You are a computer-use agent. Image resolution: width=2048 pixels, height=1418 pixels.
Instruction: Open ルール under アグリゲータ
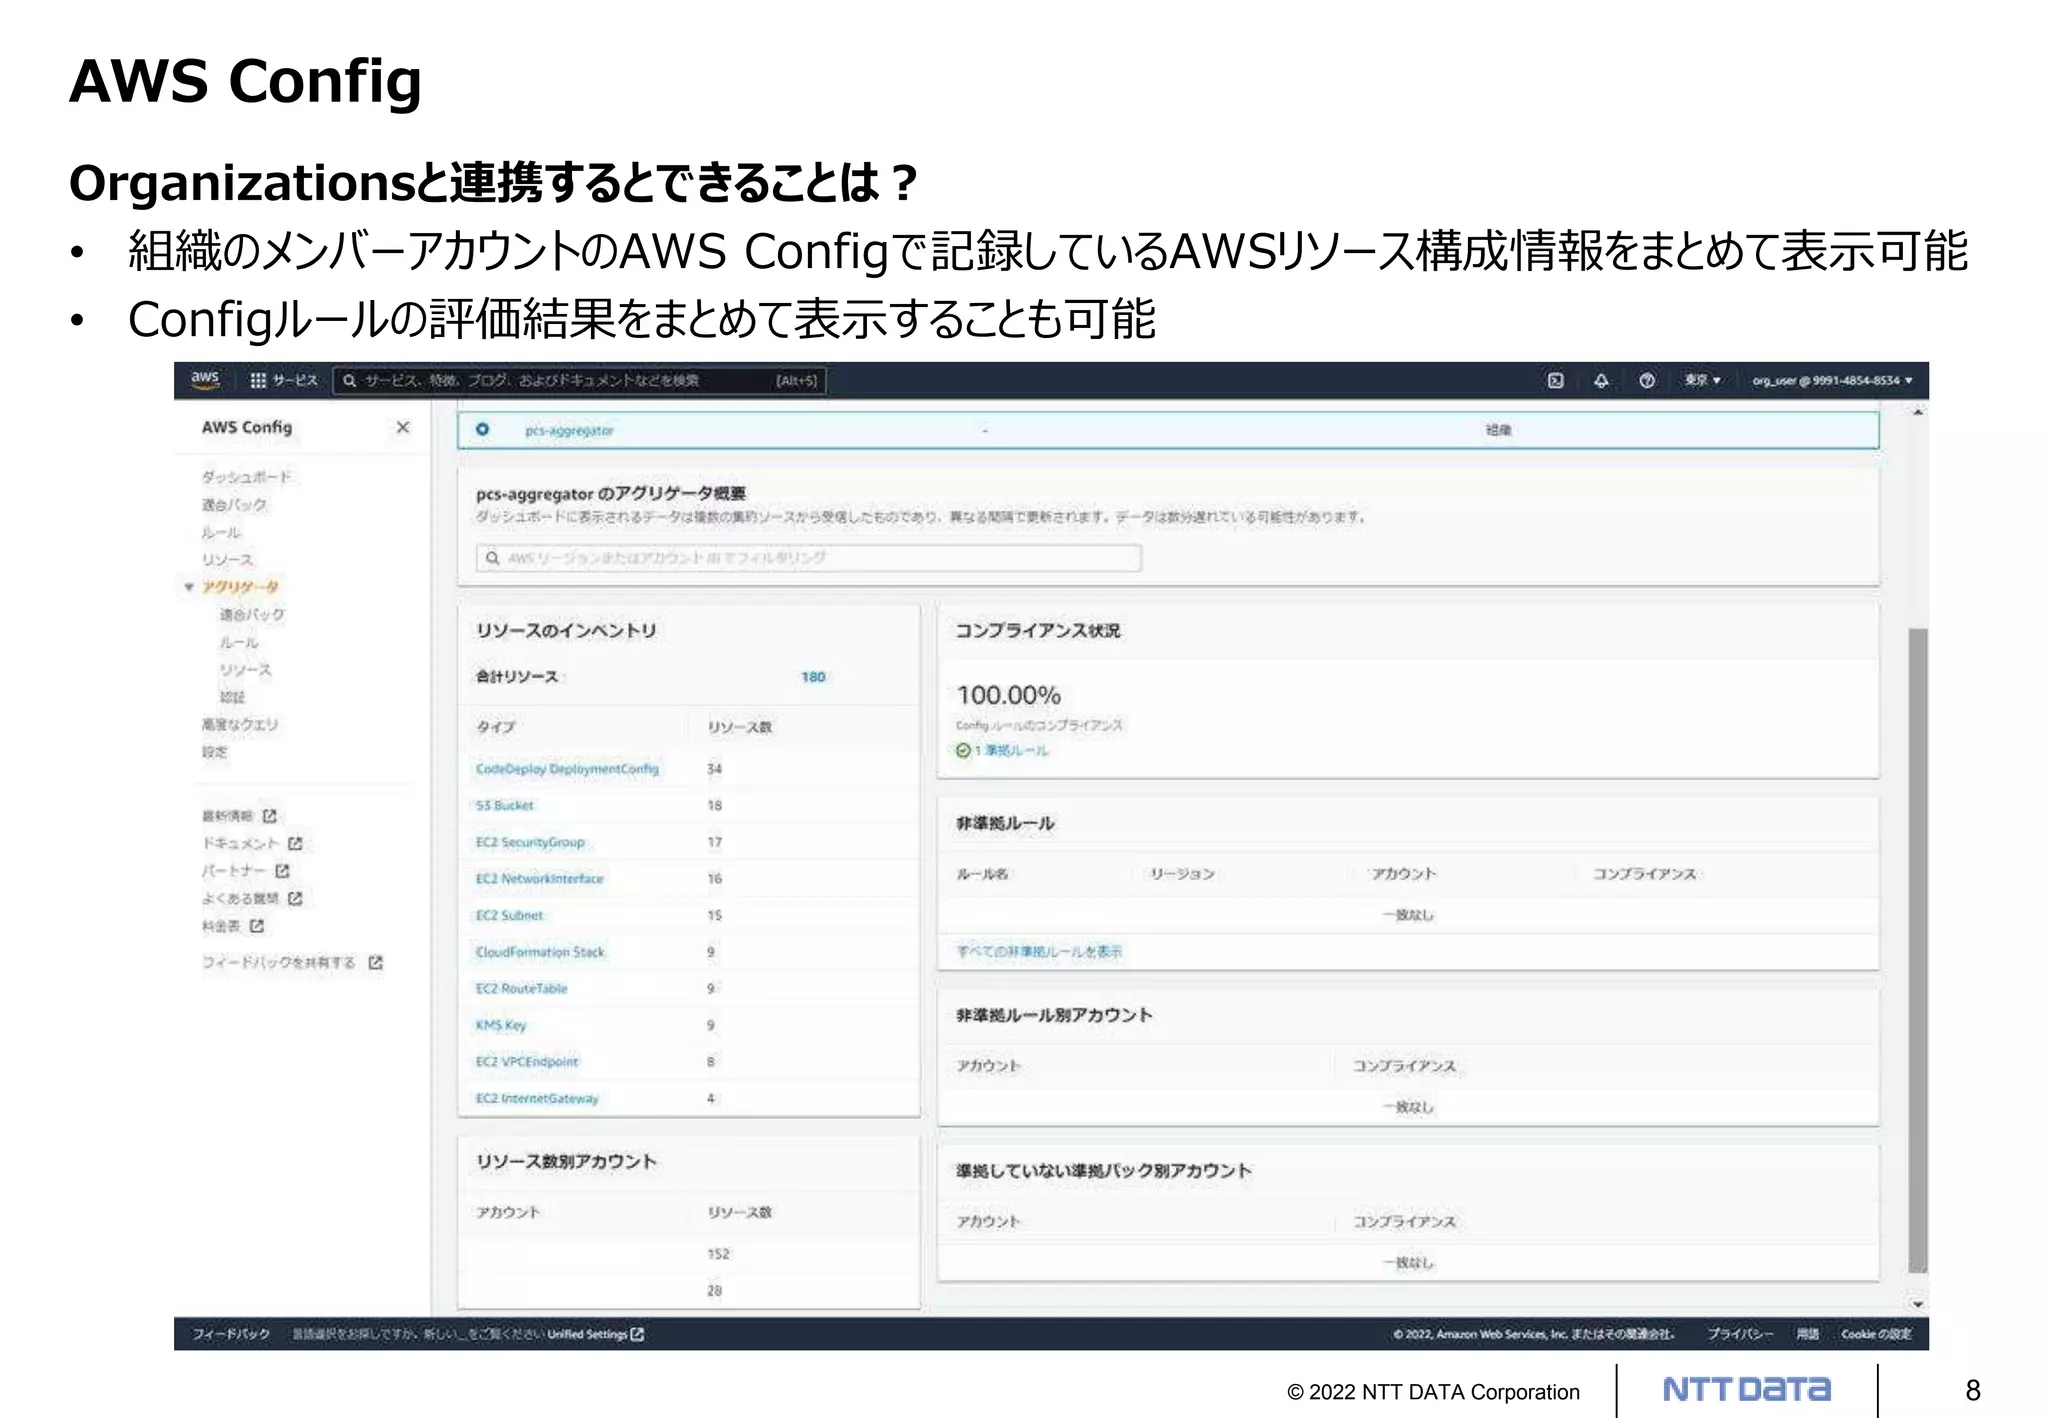tap(239, 642)
